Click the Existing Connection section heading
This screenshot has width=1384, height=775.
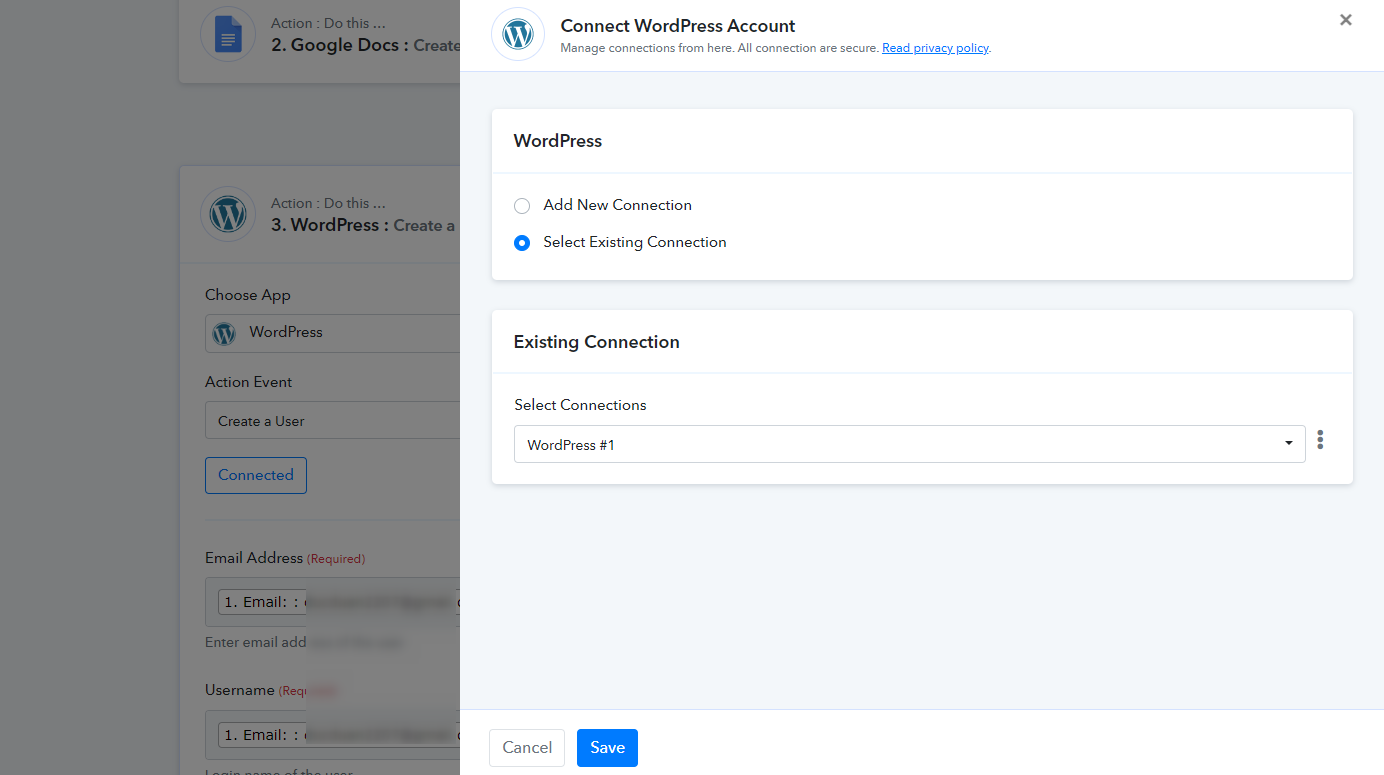596,342
